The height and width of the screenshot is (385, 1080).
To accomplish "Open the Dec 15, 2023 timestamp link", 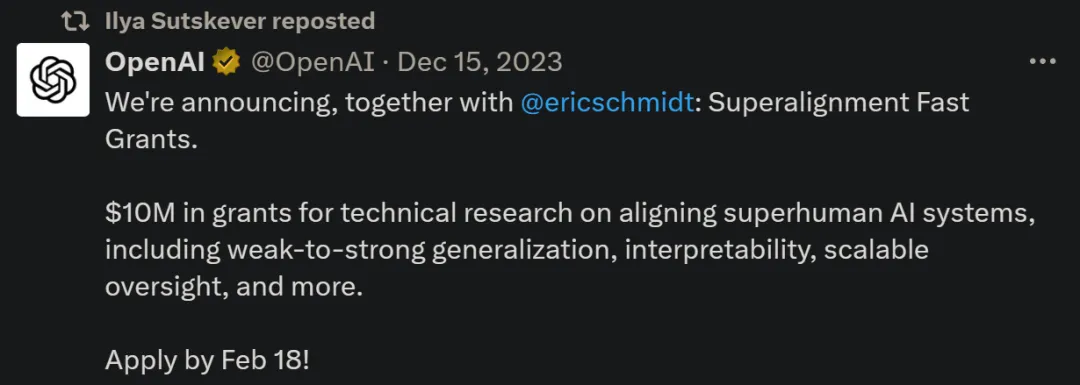I will click(480, 63).
